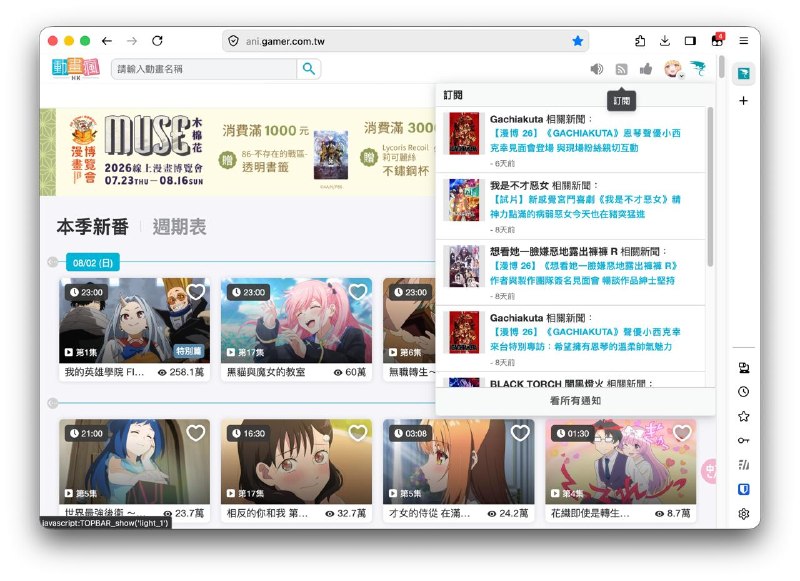
Task: Toggle the blue bookmark star
Action: tap(578, 41)
